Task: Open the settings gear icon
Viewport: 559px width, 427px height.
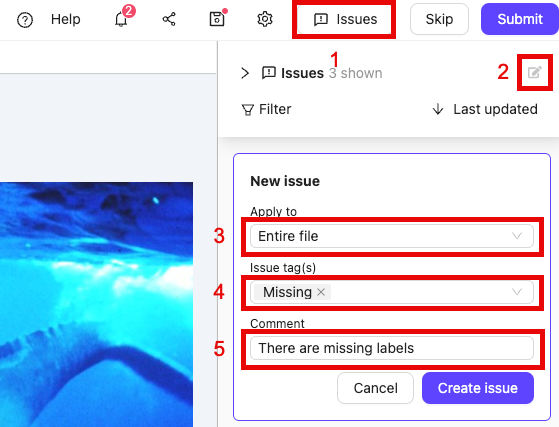Action: pos(265,19)
